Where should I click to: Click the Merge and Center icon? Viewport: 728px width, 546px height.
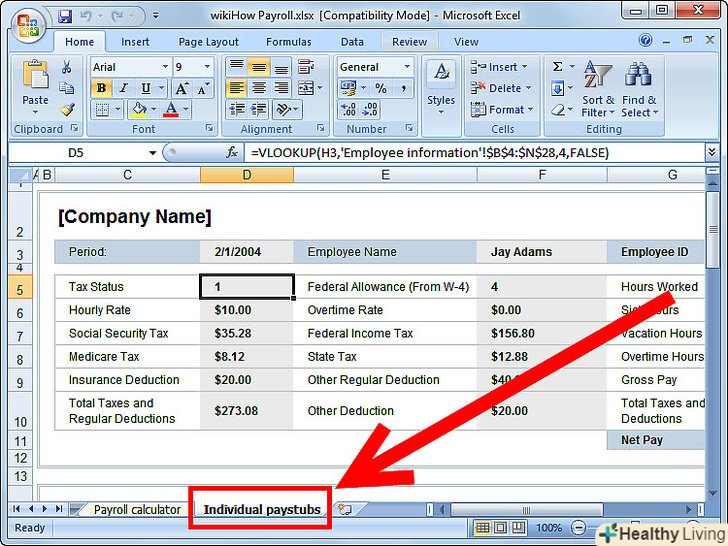(x=306, y=88)
